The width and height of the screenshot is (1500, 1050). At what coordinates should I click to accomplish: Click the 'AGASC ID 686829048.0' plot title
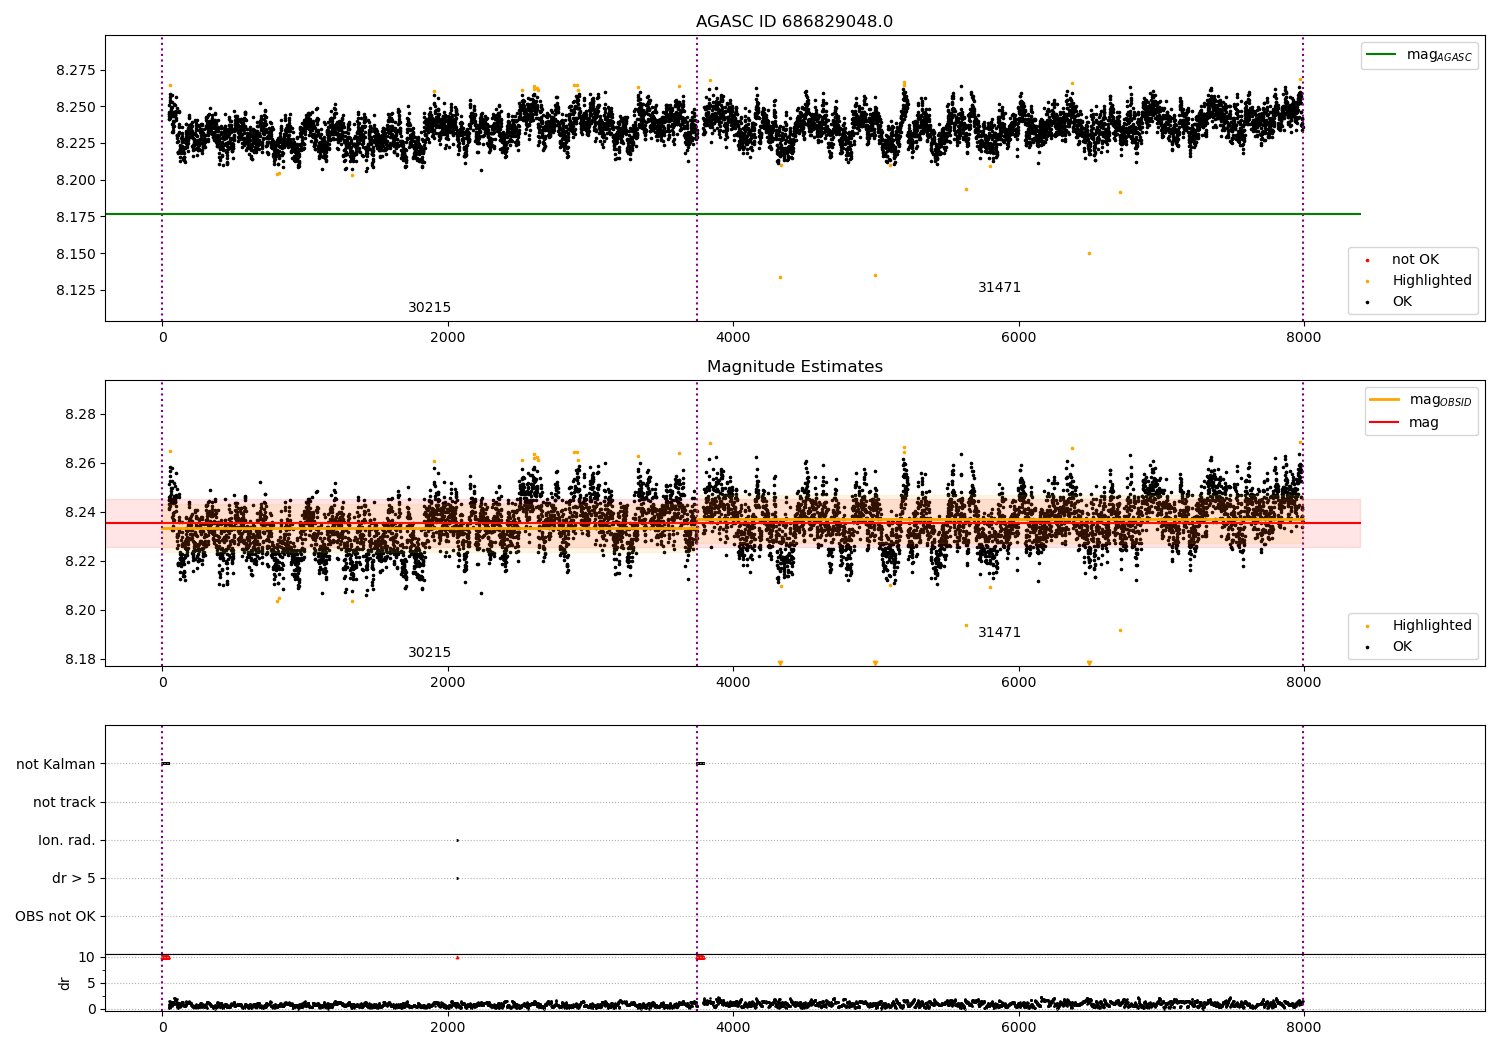(794, 22)
